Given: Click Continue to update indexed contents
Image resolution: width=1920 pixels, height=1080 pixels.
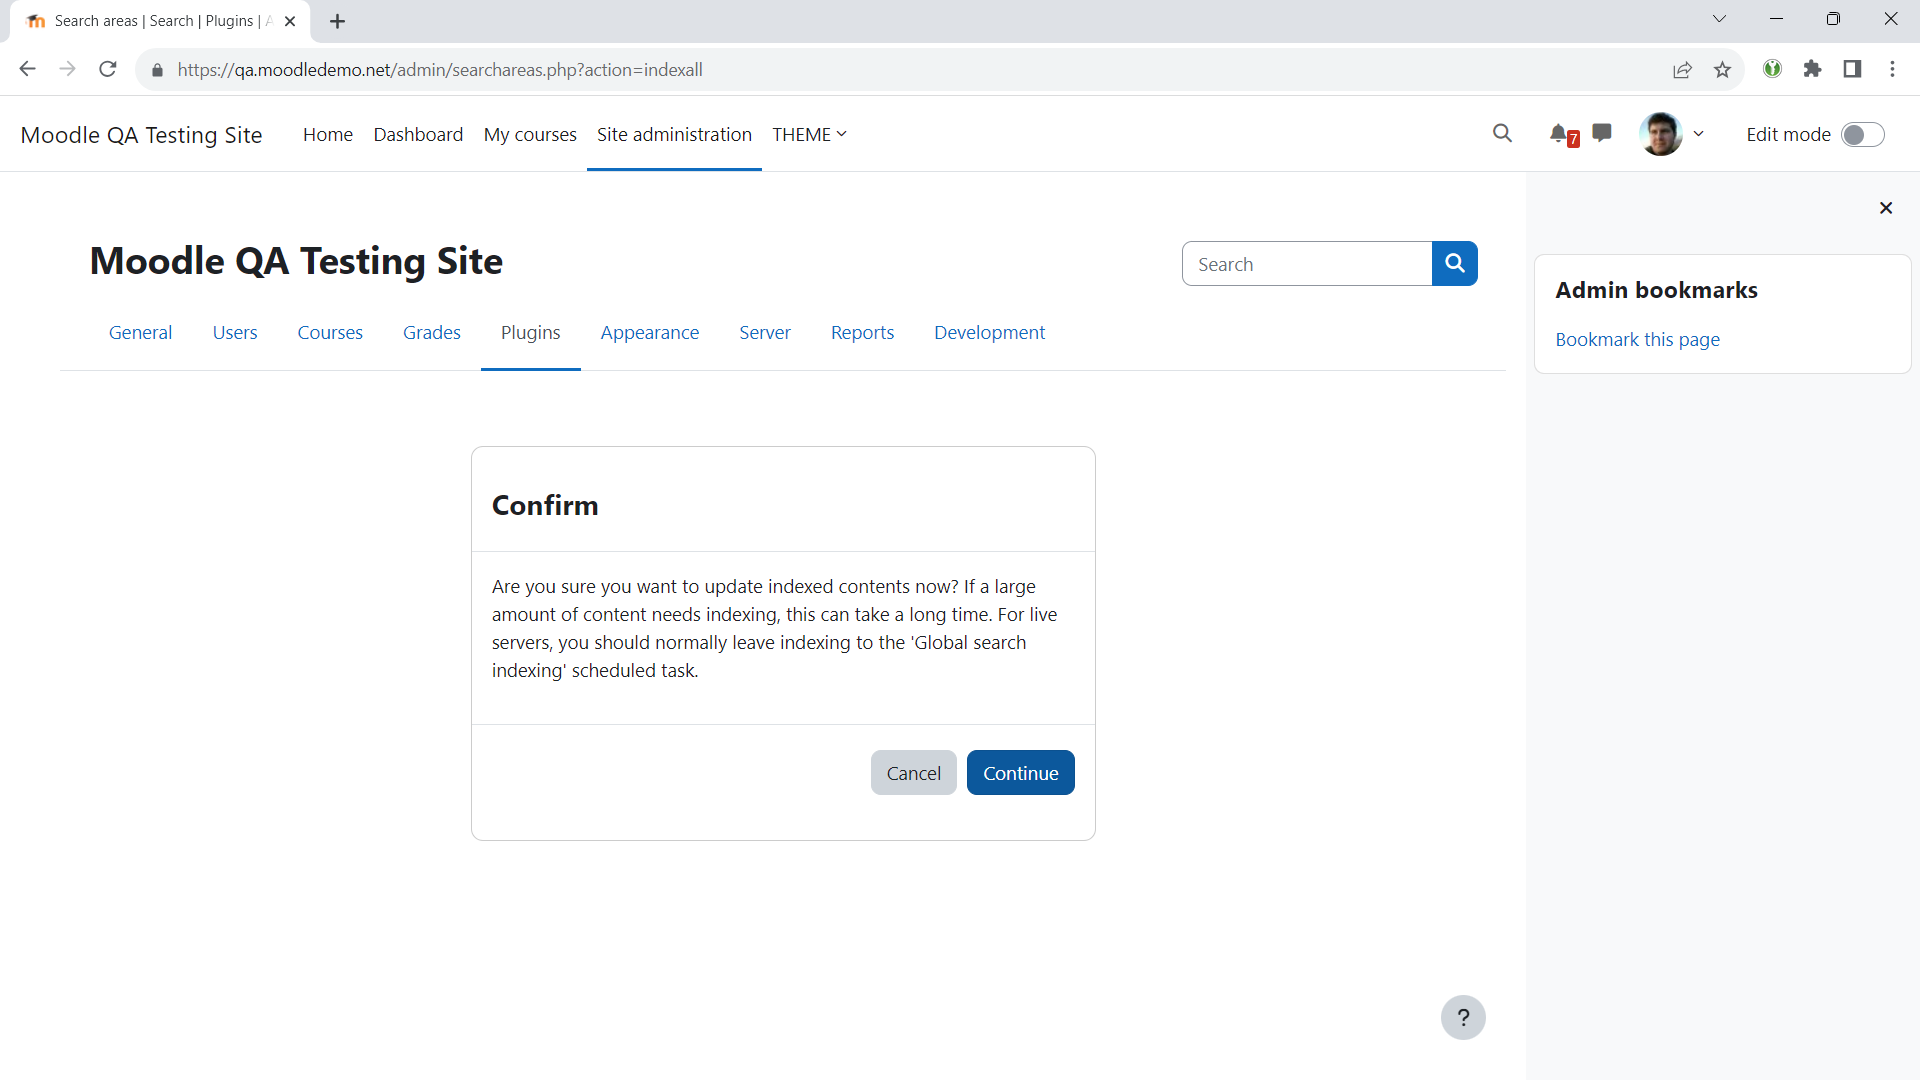Looking at the screenshot, I should click(x=1020, y=773).
